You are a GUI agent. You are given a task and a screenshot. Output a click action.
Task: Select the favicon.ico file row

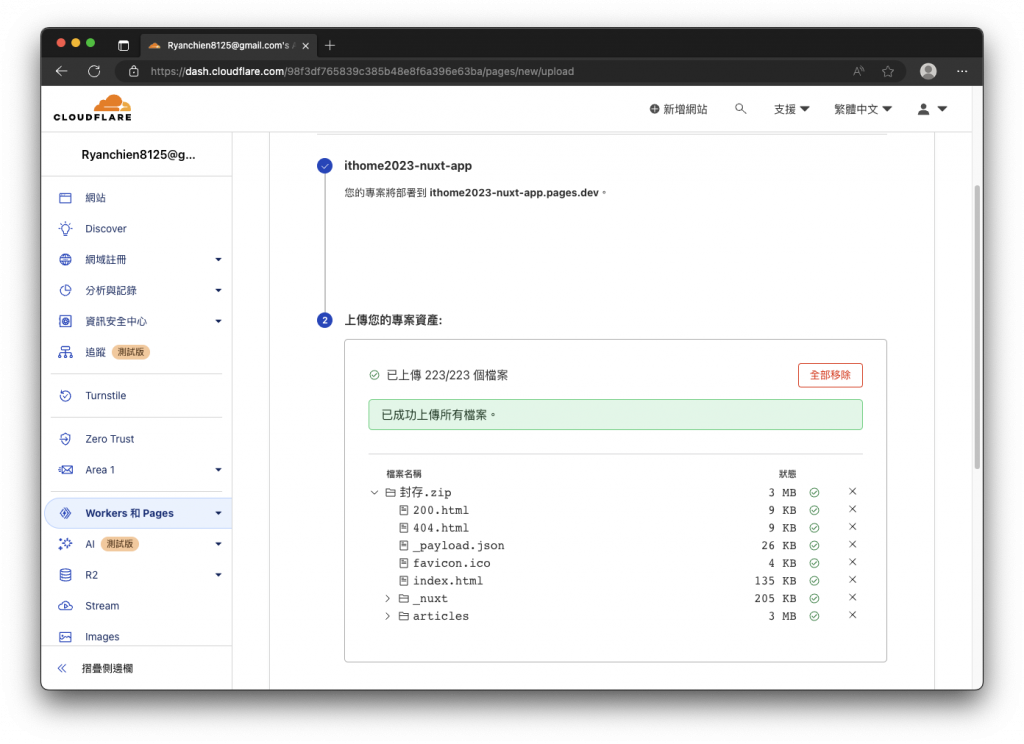615,563
